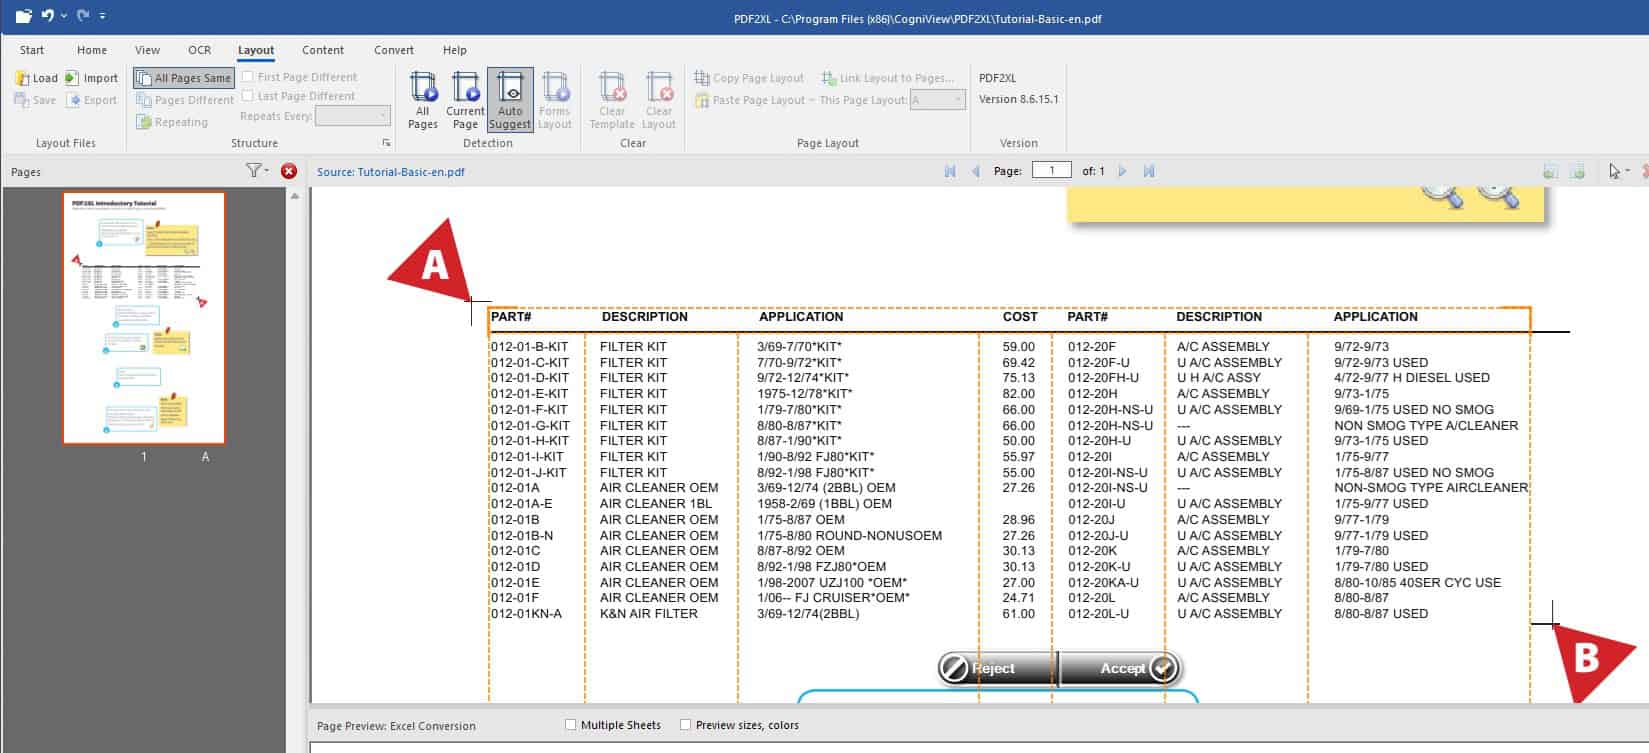
Task: Tick Last Page Different checkbox
Action: click(248, 96)
